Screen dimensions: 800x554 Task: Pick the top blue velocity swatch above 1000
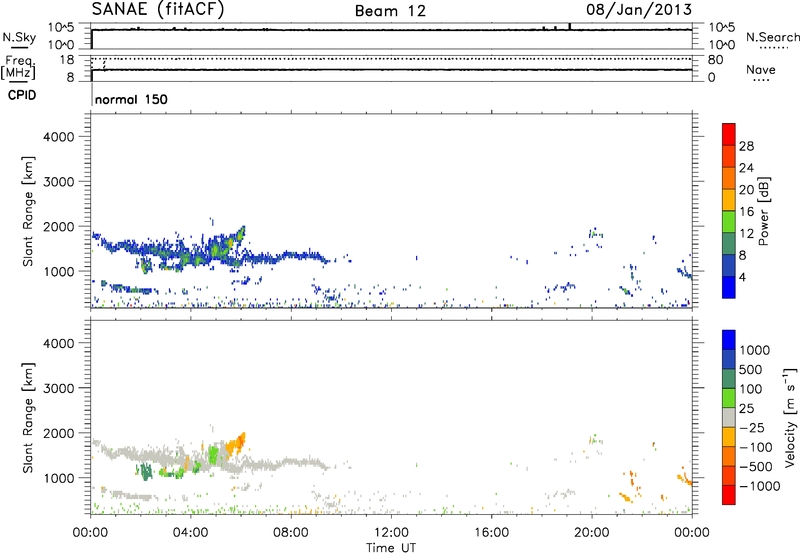click(729, 340)
